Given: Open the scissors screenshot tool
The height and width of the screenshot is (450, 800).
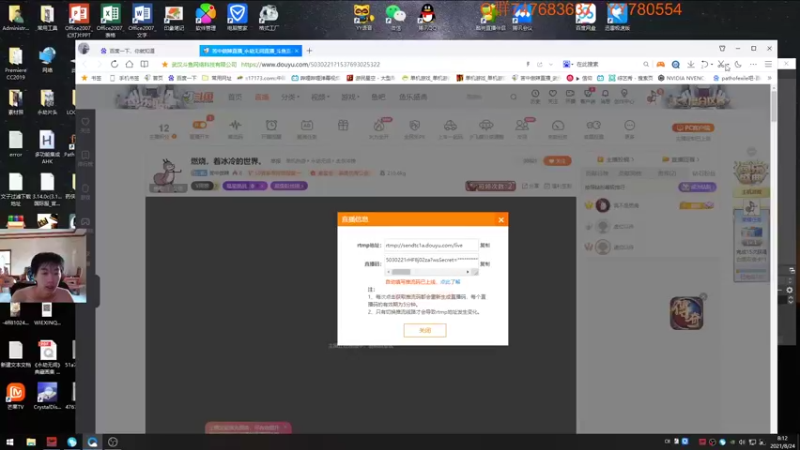Looking at the screenshot, I should coord(720,64).
